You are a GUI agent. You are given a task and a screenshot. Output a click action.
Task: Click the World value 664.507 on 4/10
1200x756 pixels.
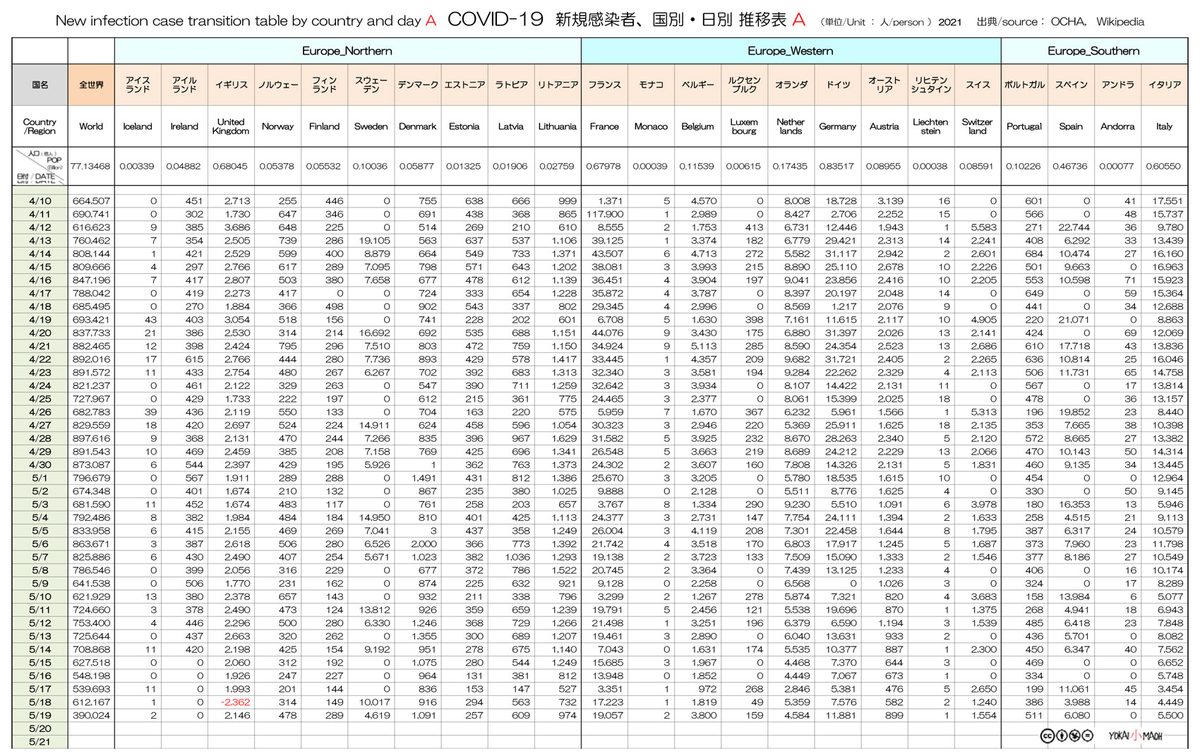click(92, 200)
